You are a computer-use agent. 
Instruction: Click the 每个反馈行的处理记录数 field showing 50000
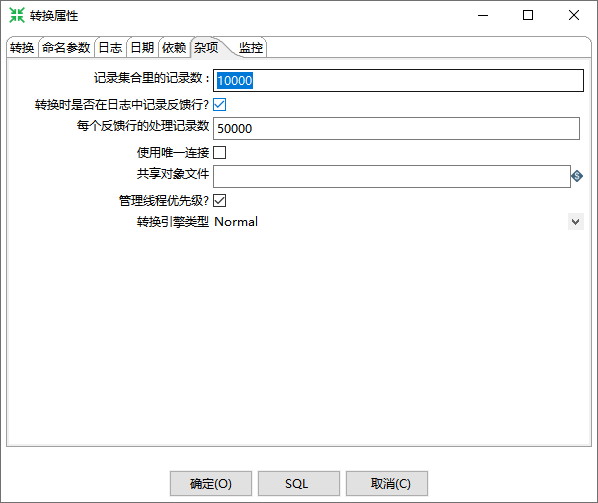pyautogui.click(x=396, y=129)
